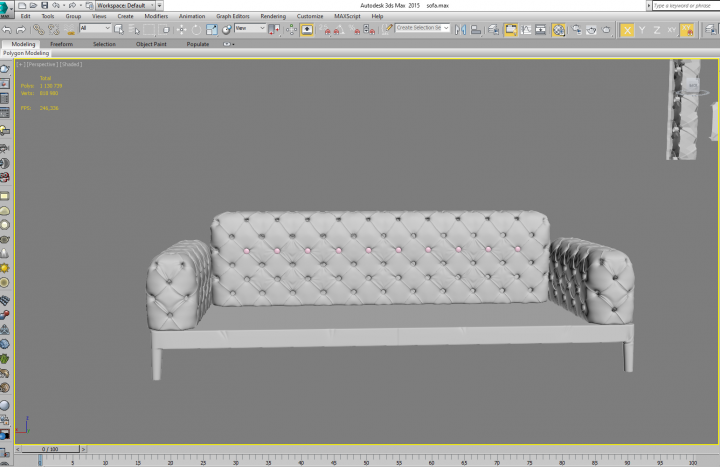Click the Align tool icon
720x467 pixels.
coord(476,30)
